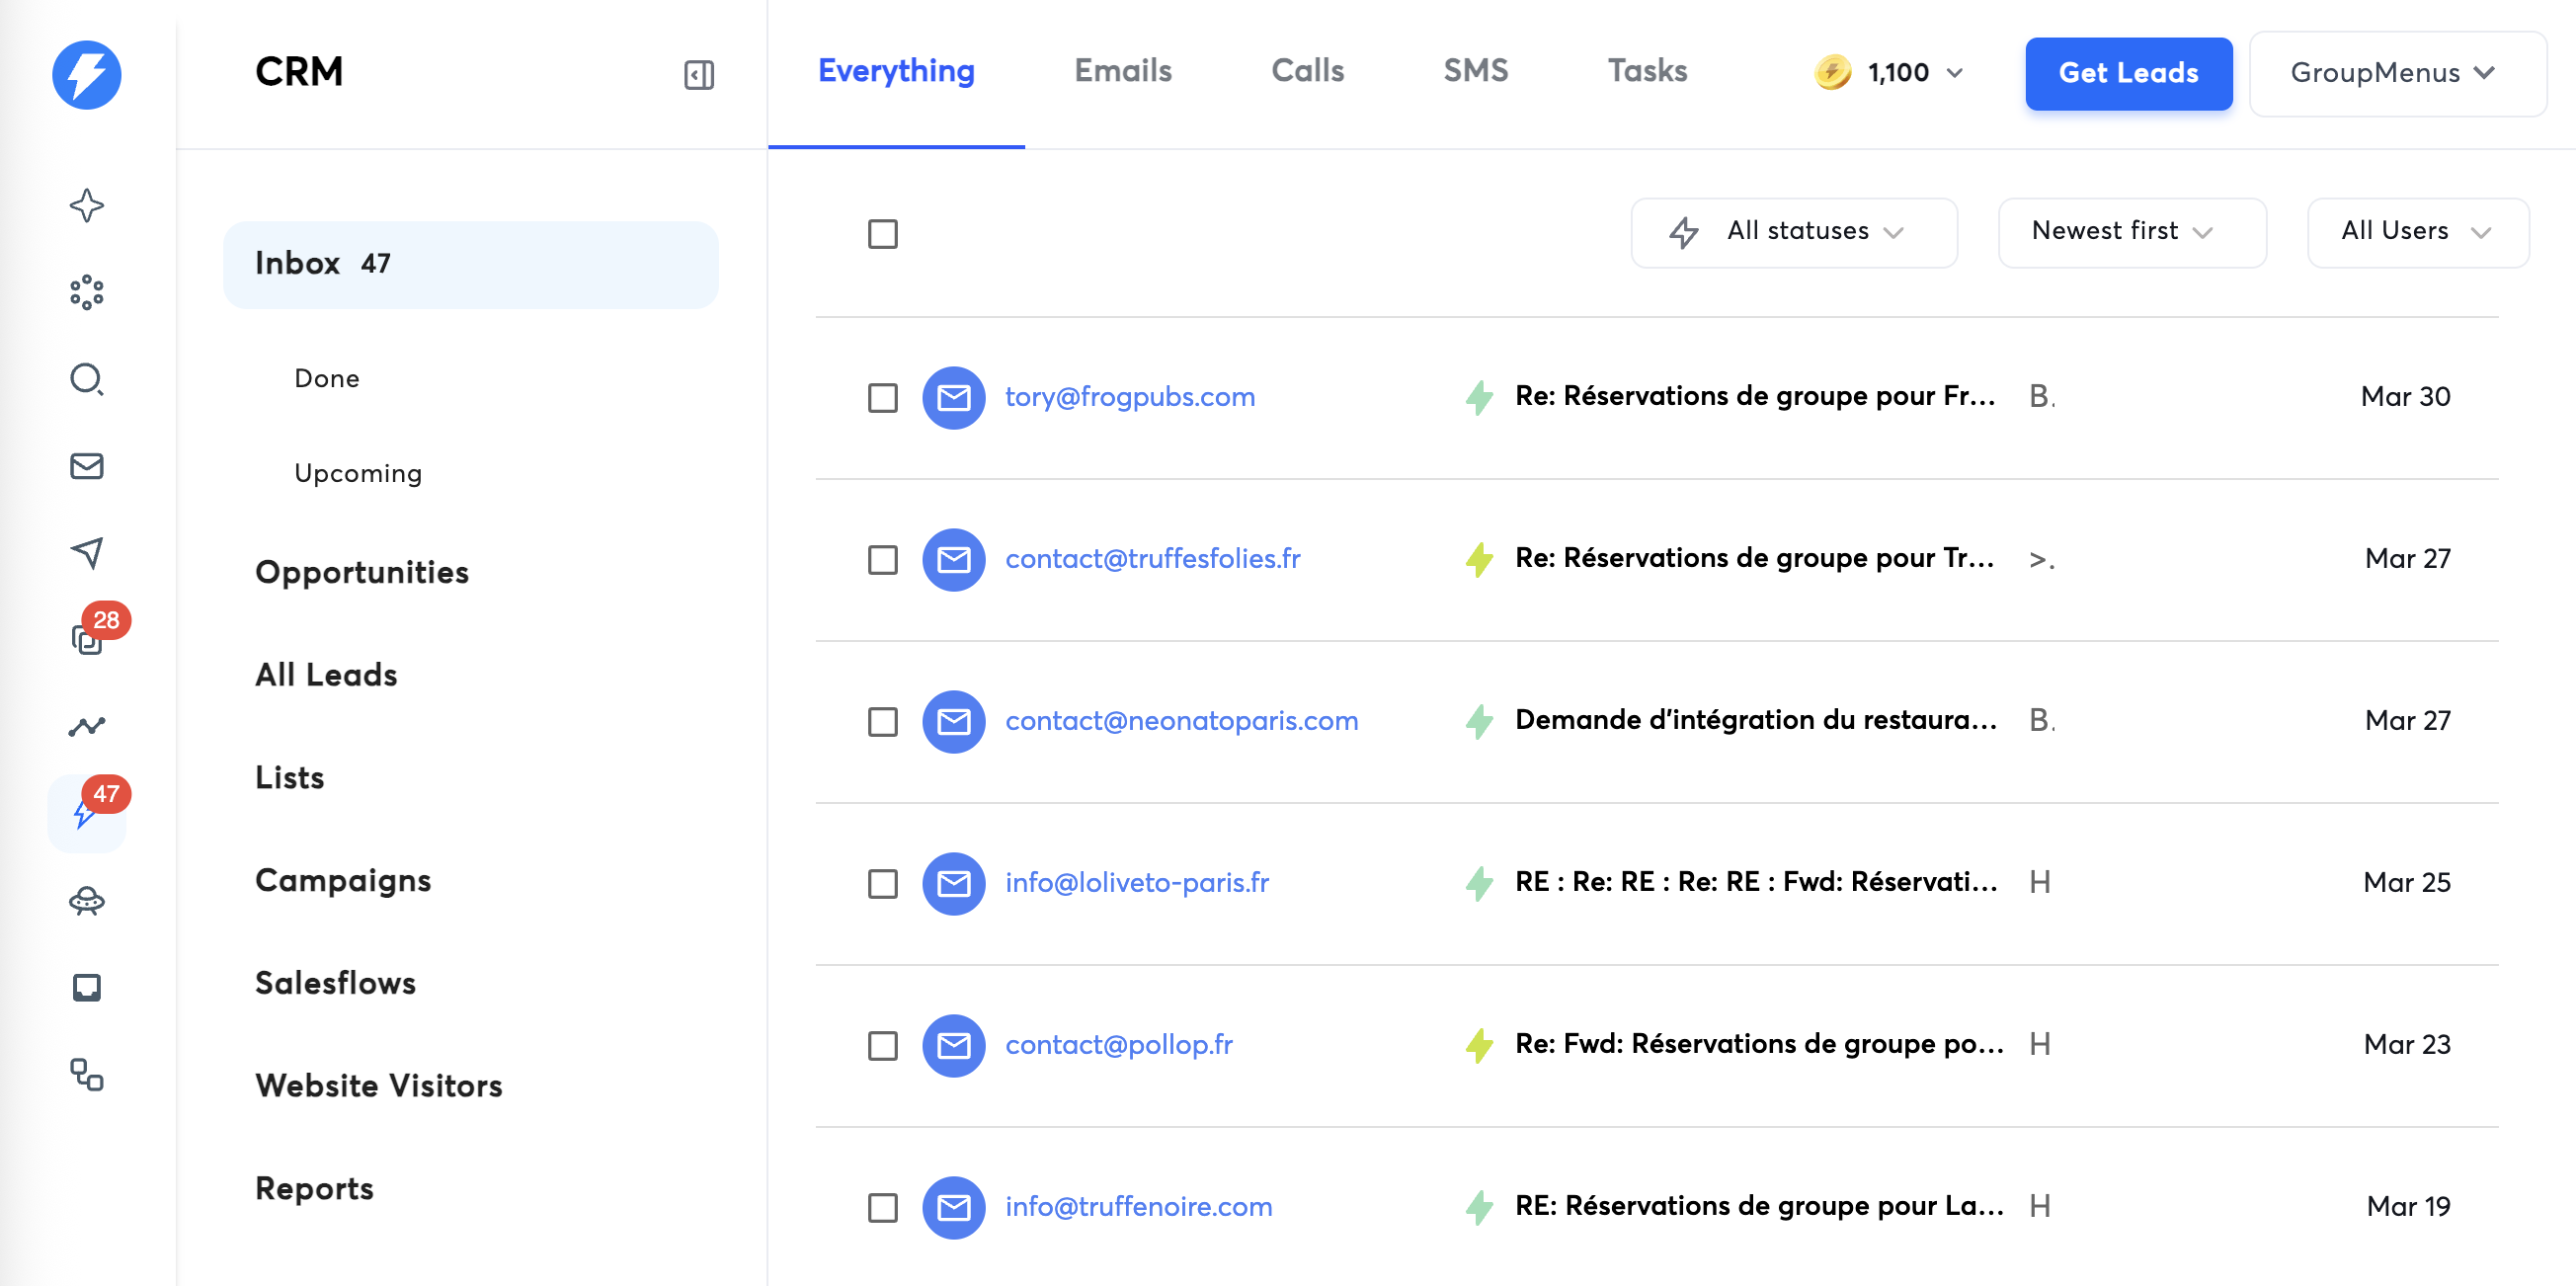2576x1286 pixels.
Task: Click the sidebar icon with 28 badge
Action: (x=87, y=637)
